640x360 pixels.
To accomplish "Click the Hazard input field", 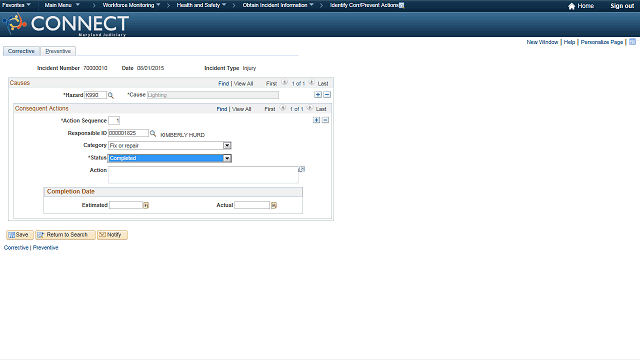I will (96, 95).
